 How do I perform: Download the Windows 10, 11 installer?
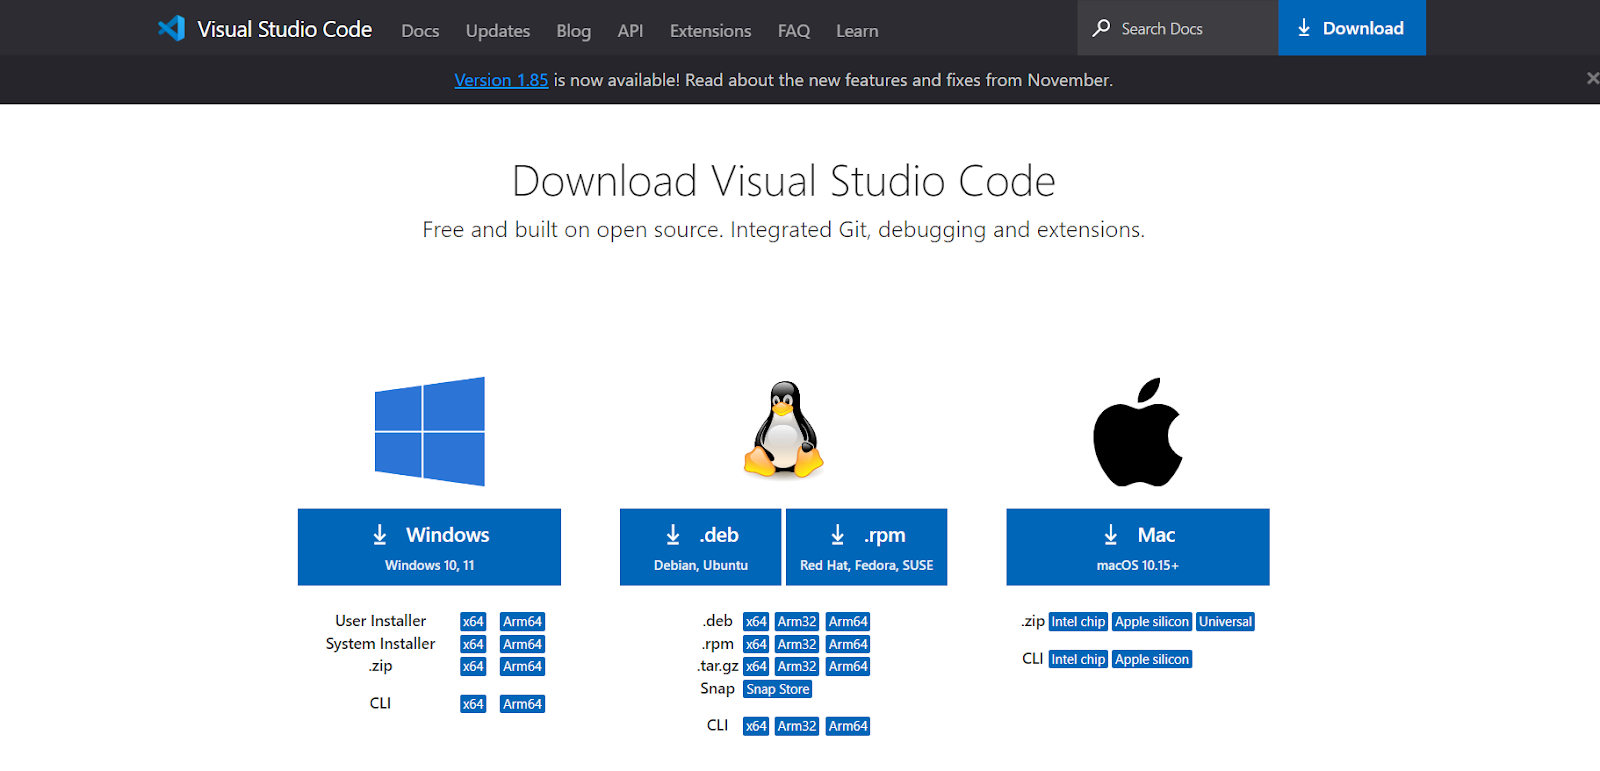pyautogui.click(x=429, y=547)
